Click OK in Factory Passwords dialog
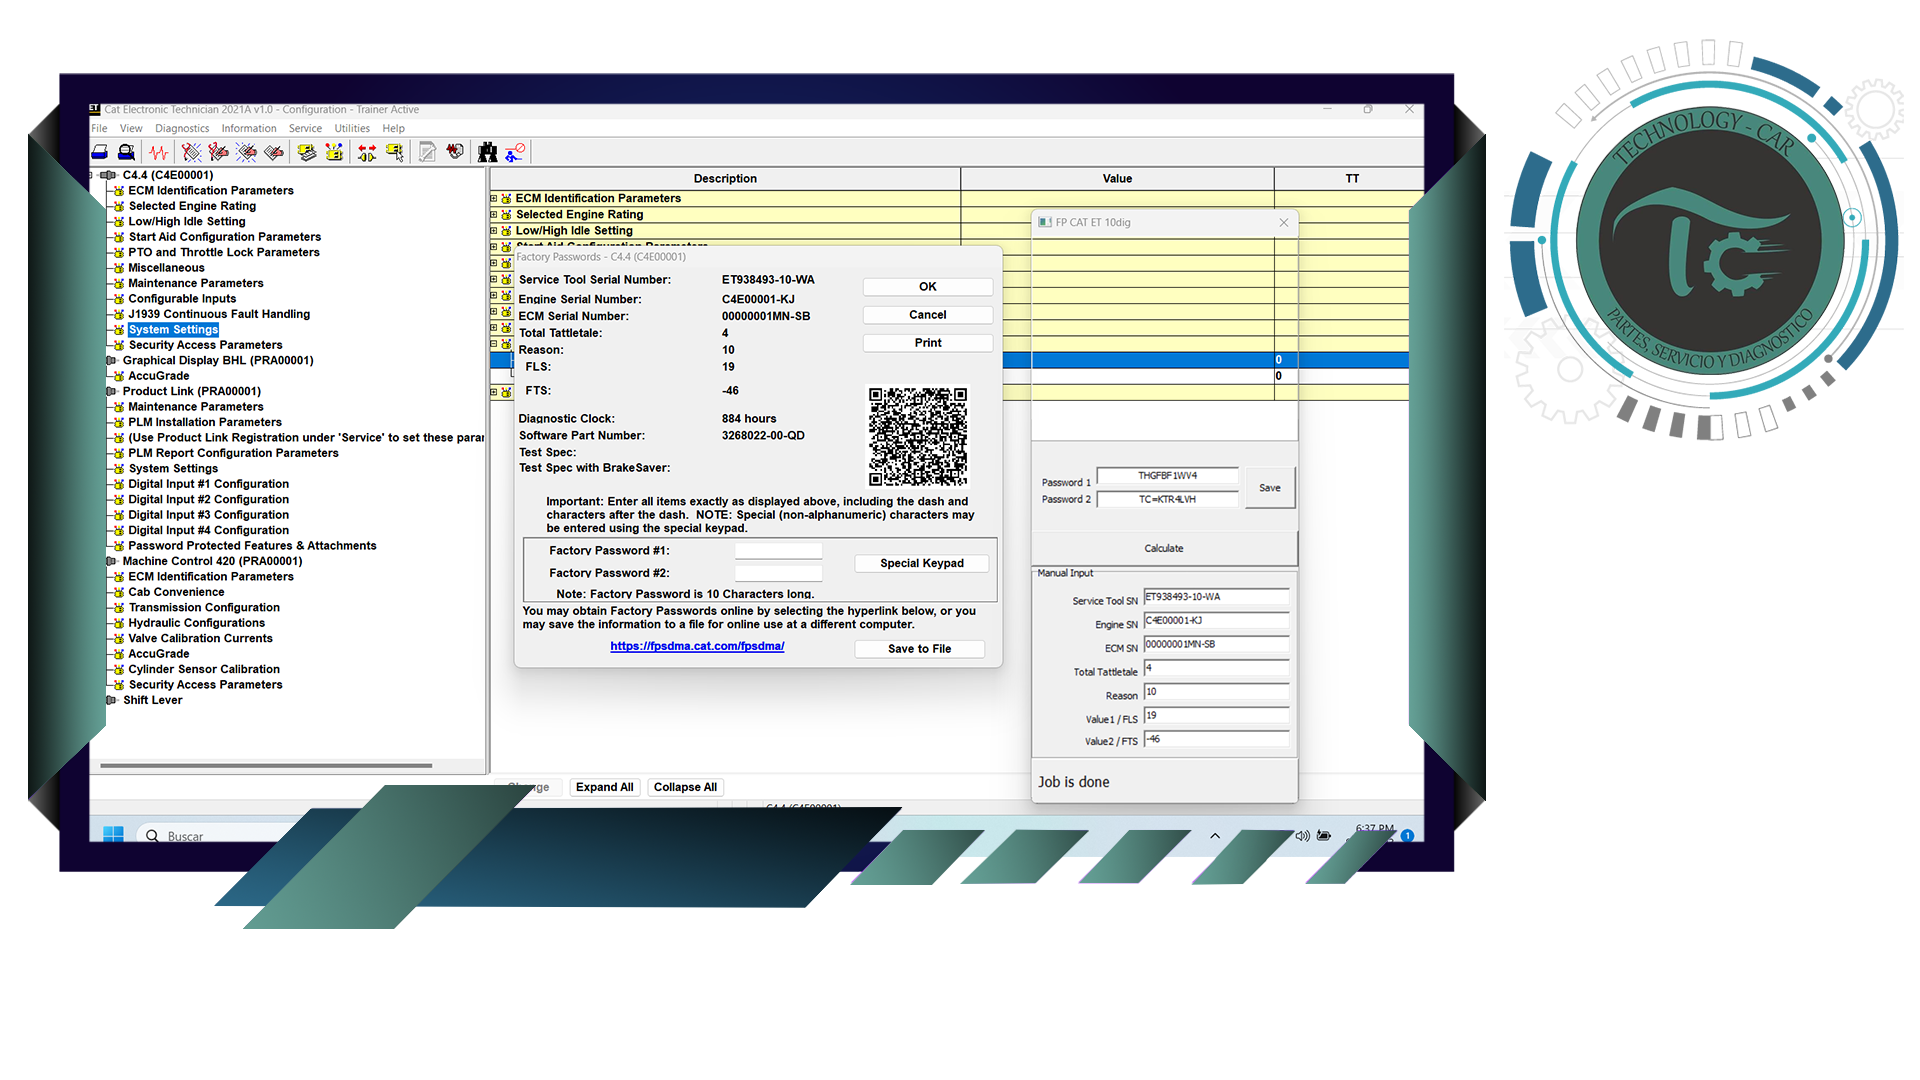 point(928,287)
